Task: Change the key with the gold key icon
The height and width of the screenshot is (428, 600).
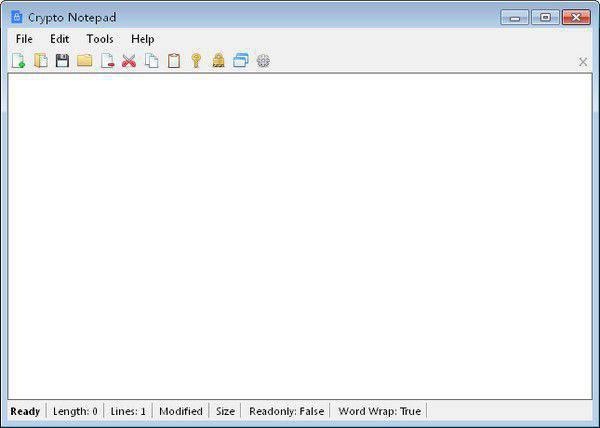Action: (196, 61)
